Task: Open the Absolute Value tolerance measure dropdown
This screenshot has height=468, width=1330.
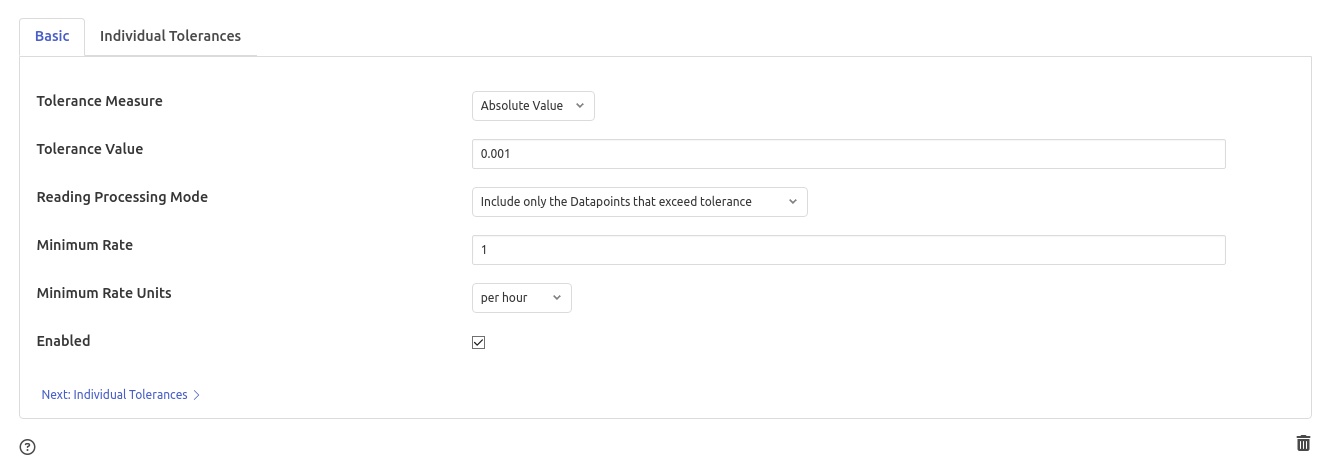Action: click(532, 106)
